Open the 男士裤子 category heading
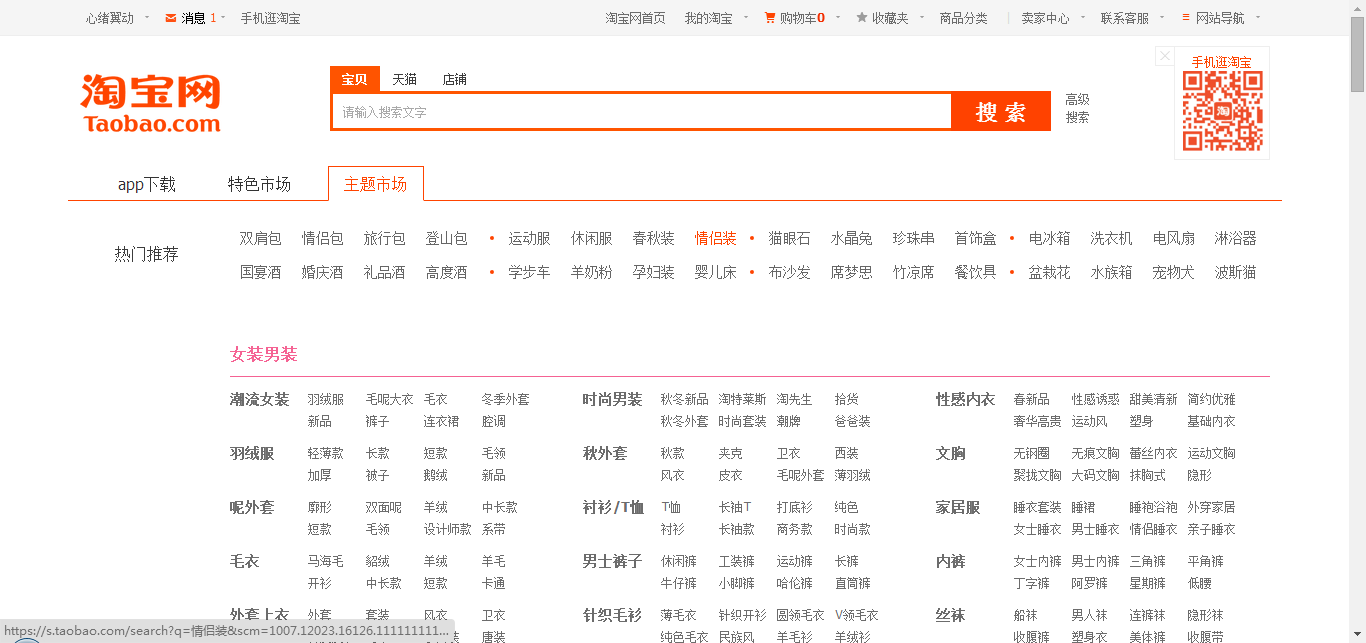The width and height of the screenshot is (1366, 643). pyautogui.click(x=612, y=562)
